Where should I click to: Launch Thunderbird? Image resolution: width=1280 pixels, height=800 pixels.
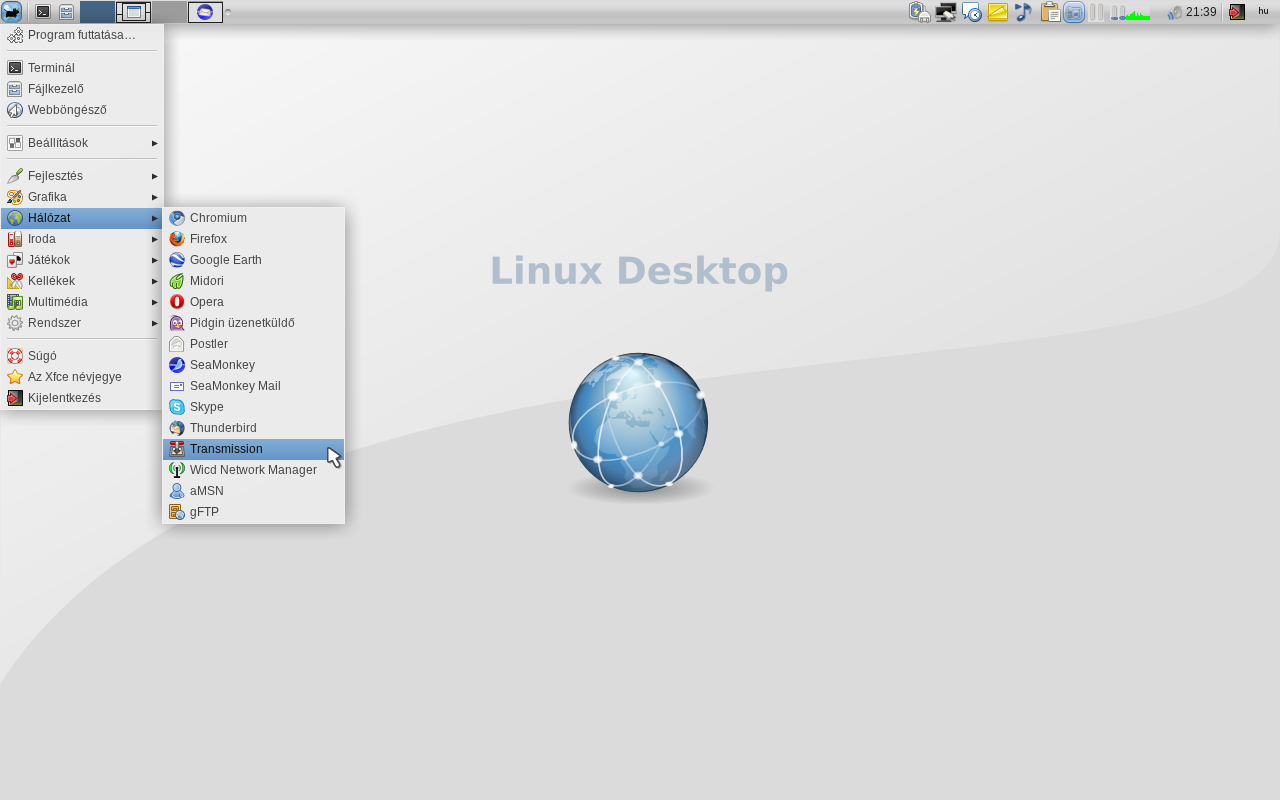coord(253,428)
